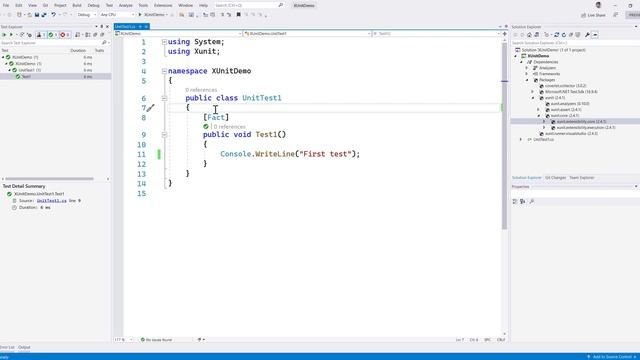Click the Property Pages wrench in Properties panel

point(532,201)
